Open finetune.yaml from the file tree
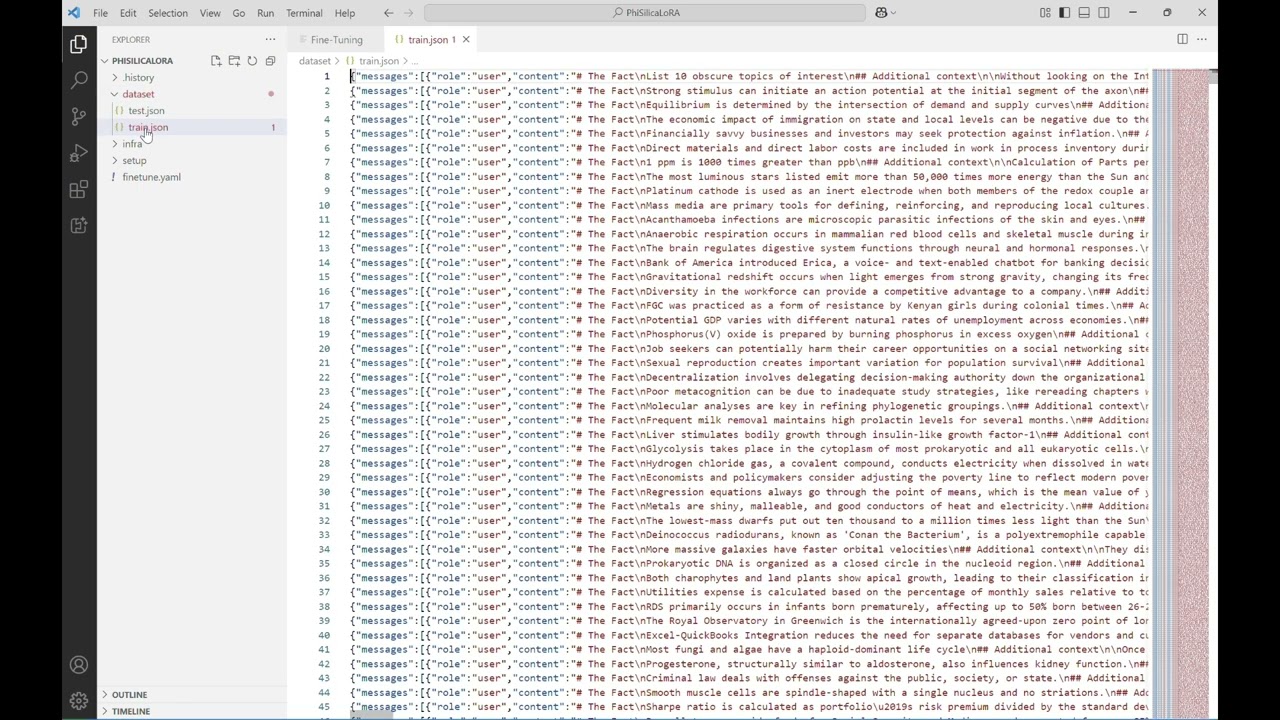 point(151,177)
